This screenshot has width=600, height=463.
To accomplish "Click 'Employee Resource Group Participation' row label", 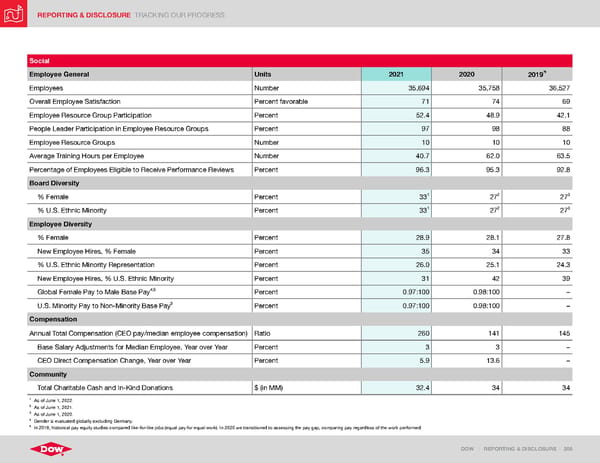I will [90, 115].
